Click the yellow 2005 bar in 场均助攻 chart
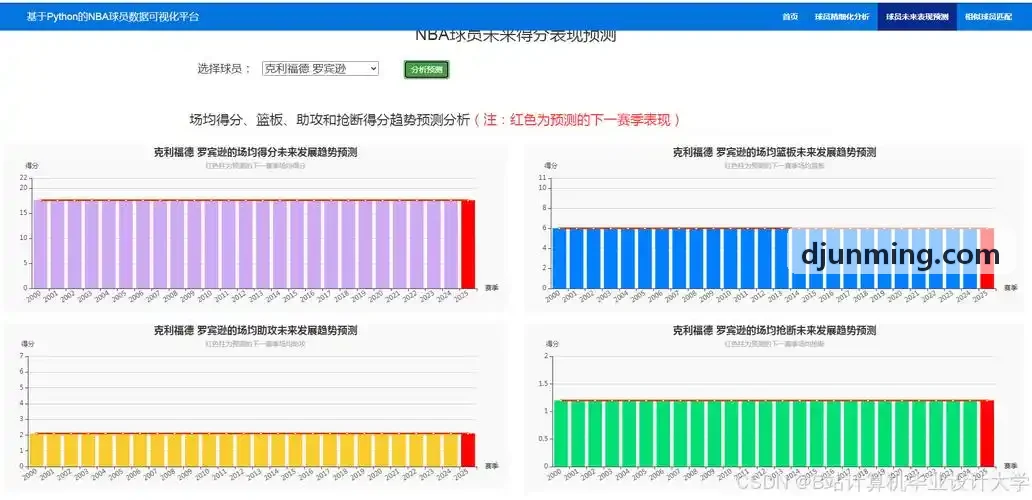 (121, 450)
